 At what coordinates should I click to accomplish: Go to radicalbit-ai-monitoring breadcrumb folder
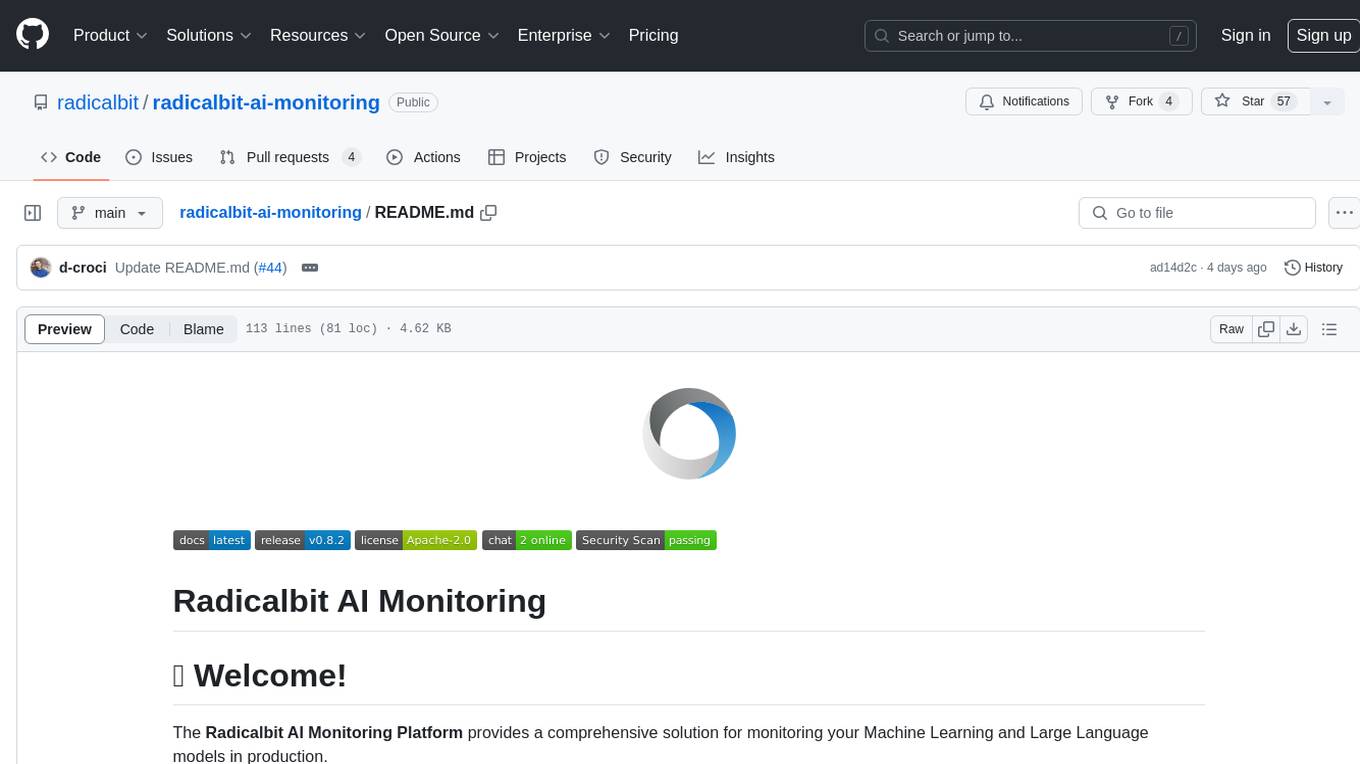[x=270, y=212]
